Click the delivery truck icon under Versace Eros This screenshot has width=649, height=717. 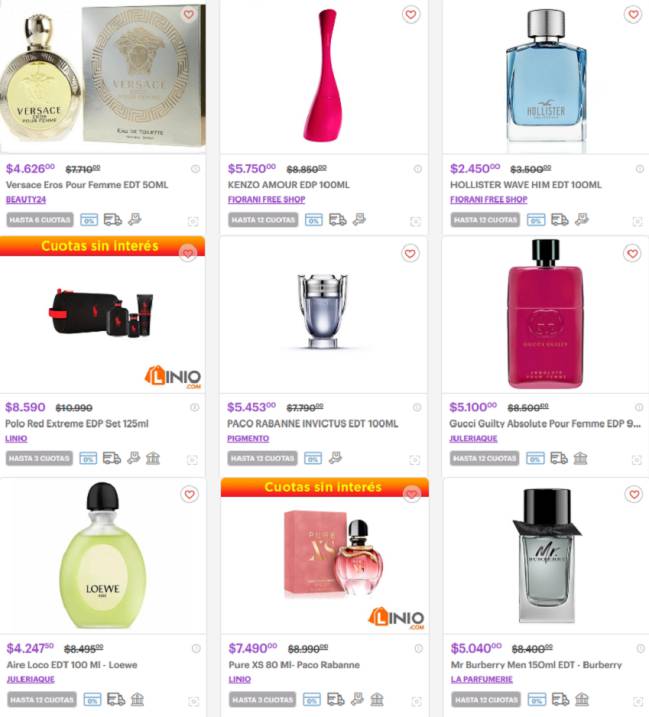113,220
